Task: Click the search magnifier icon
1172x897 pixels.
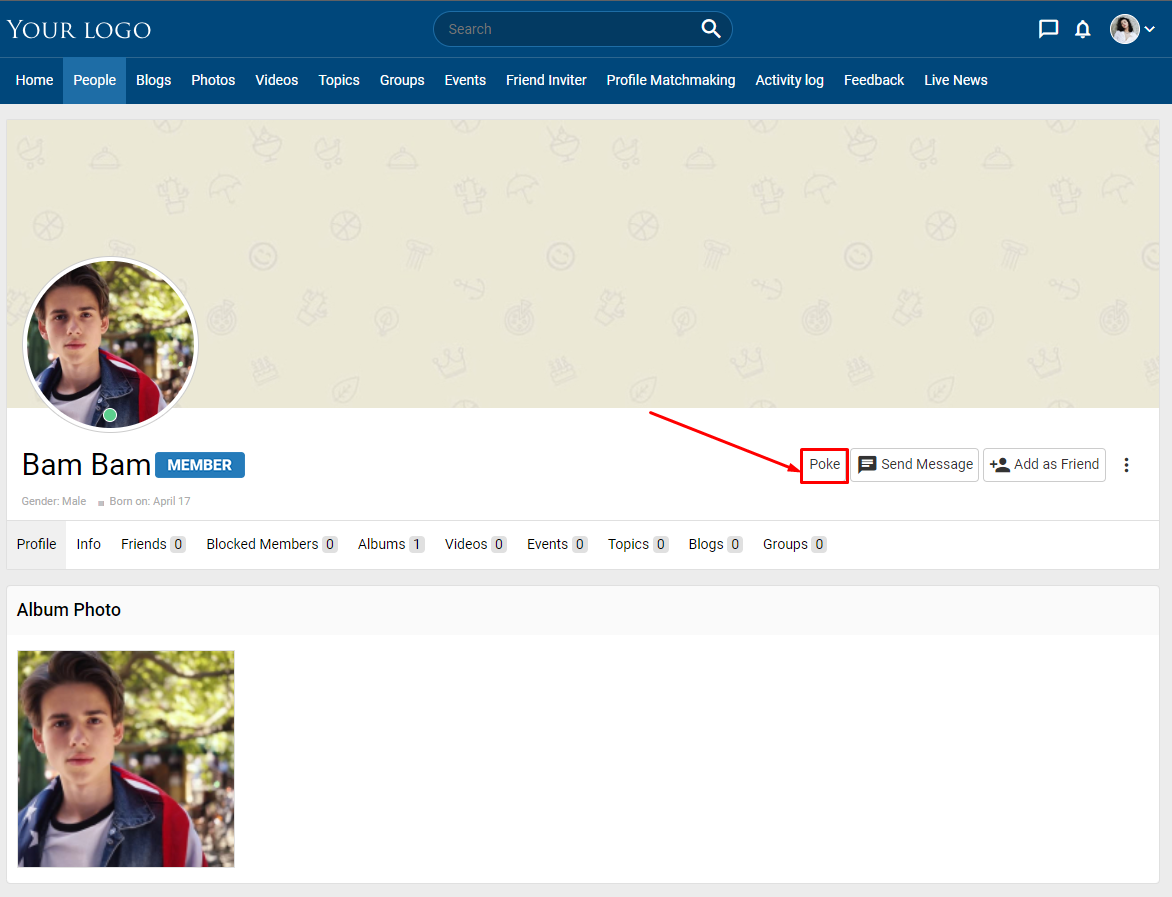Action: point(711,29)
